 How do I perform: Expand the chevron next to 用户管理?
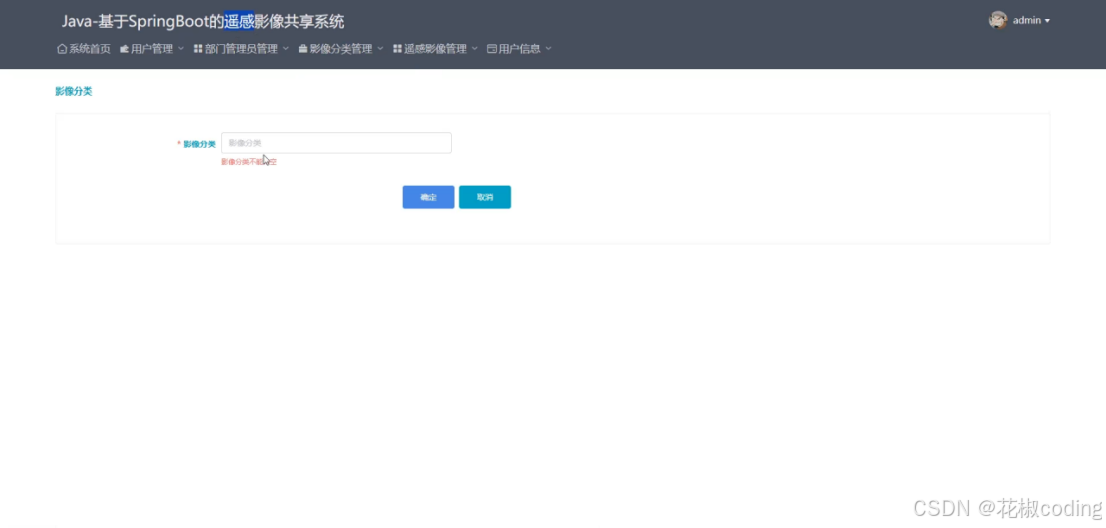(181, 49)
